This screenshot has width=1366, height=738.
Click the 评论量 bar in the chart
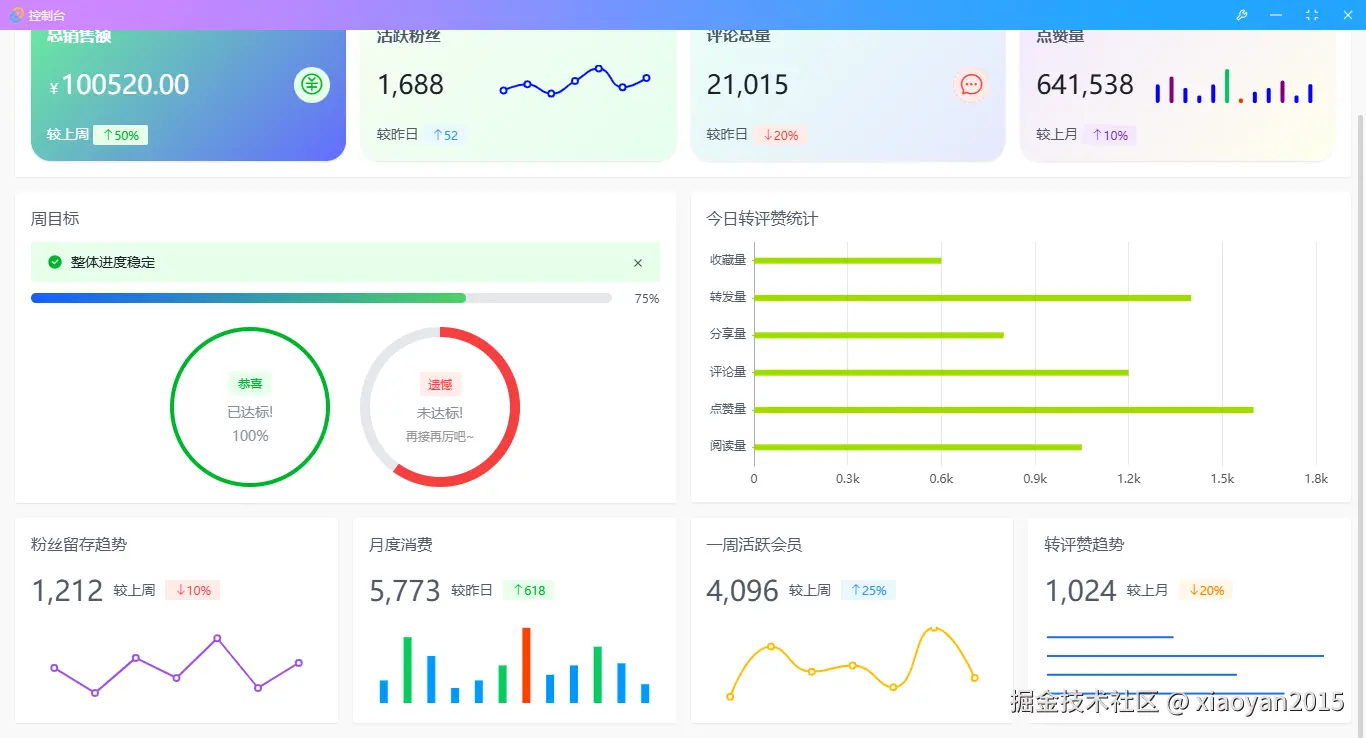click(x=941, y=372)
